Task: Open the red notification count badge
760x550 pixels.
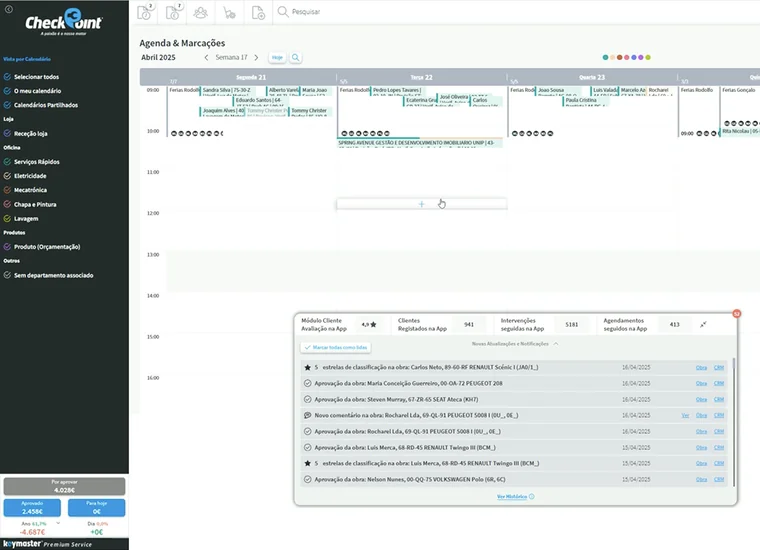Action: click(x=736, y=313)
